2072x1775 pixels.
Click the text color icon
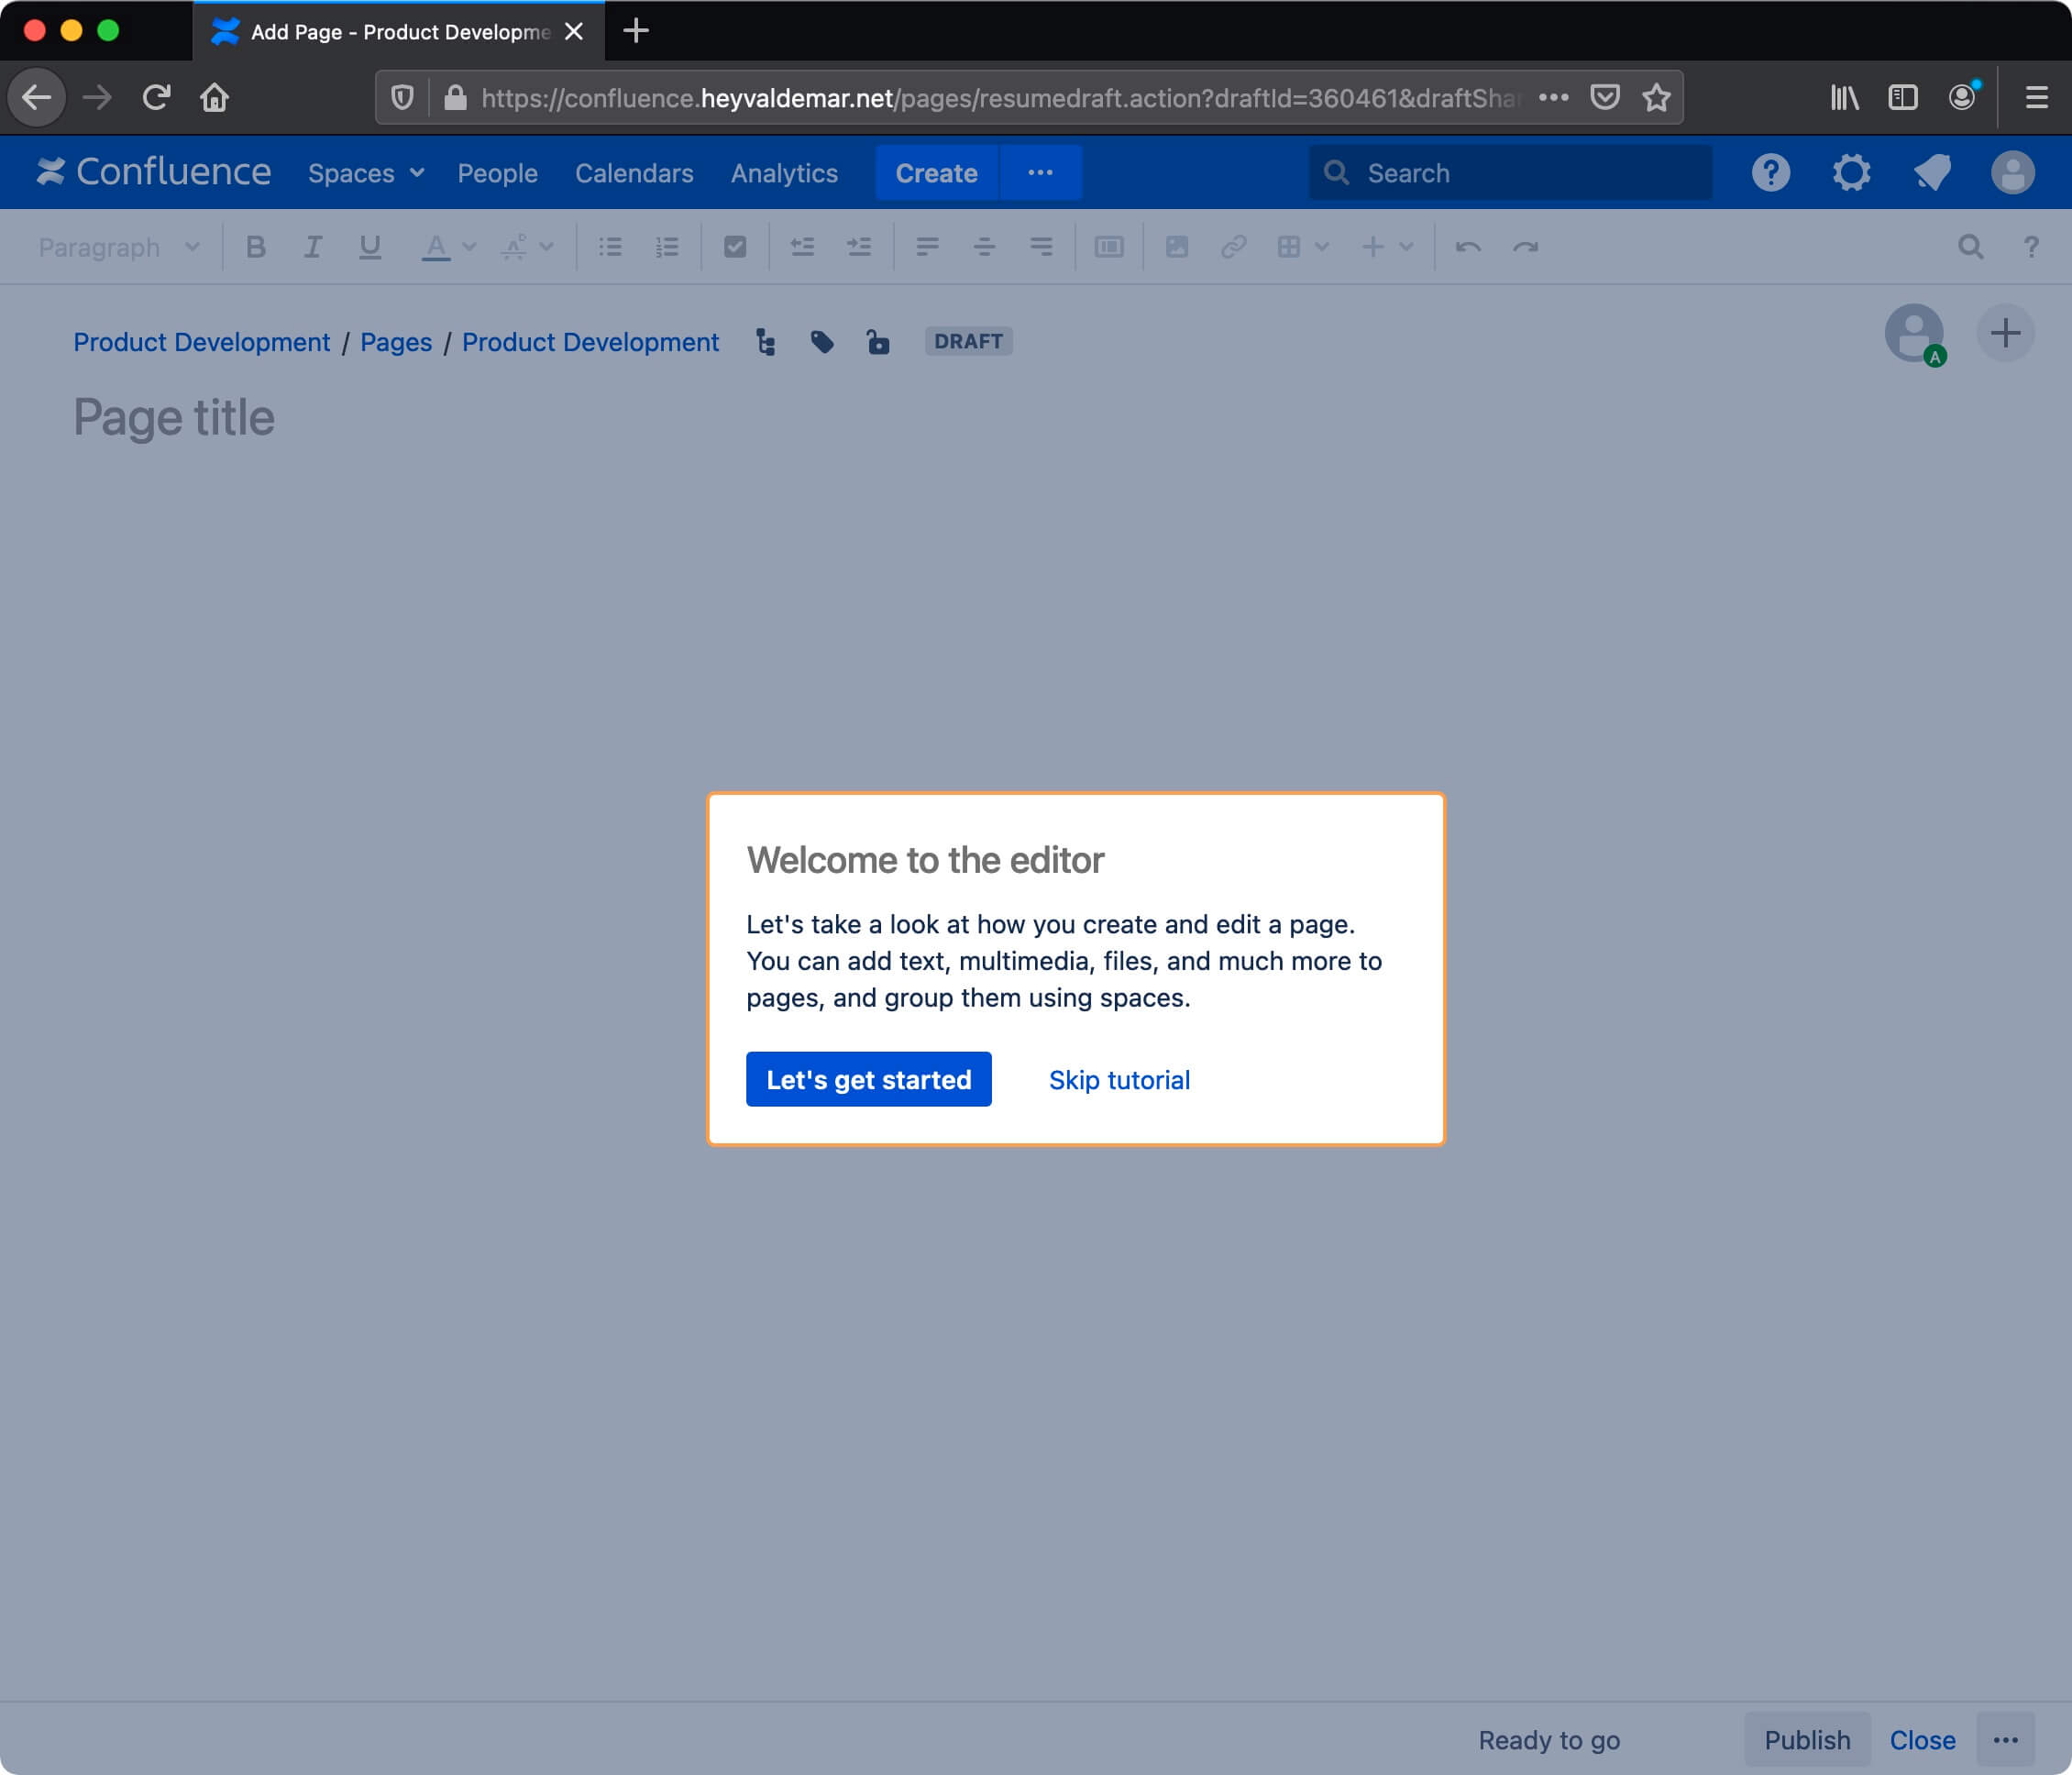(436, 245)
